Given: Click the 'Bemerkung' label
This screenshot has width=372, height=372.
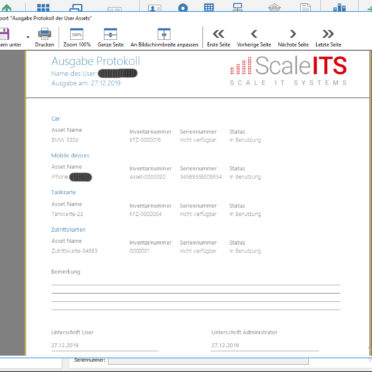Looking at the screenshot, I should [66, 272].
